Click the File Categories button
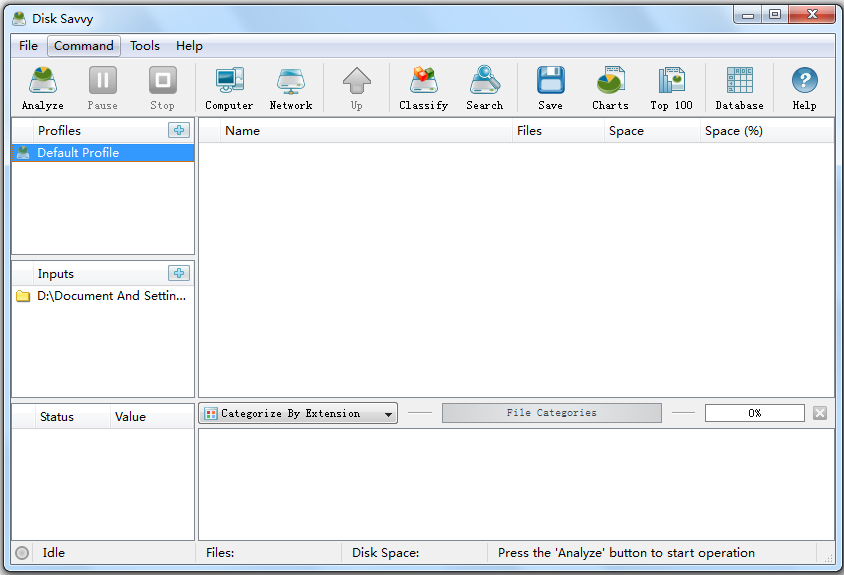This screenshot has width=844, height=575. coord(552,413)
